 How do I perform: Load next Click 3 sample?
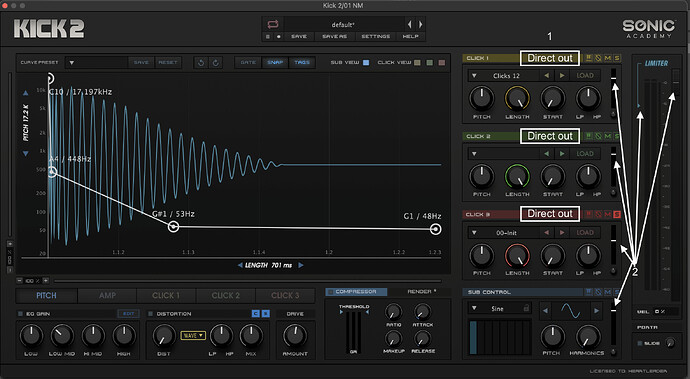tap(562, 232)
